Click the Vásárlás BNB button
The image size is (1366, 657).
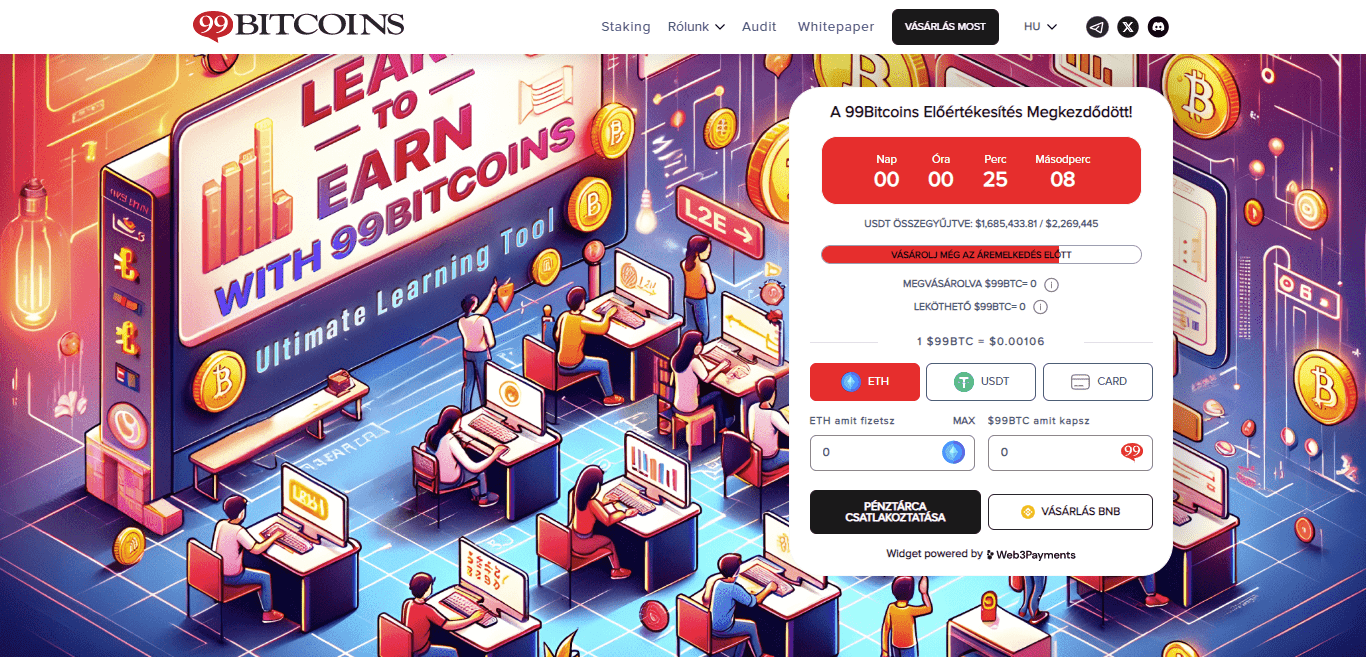point(1070,512)
